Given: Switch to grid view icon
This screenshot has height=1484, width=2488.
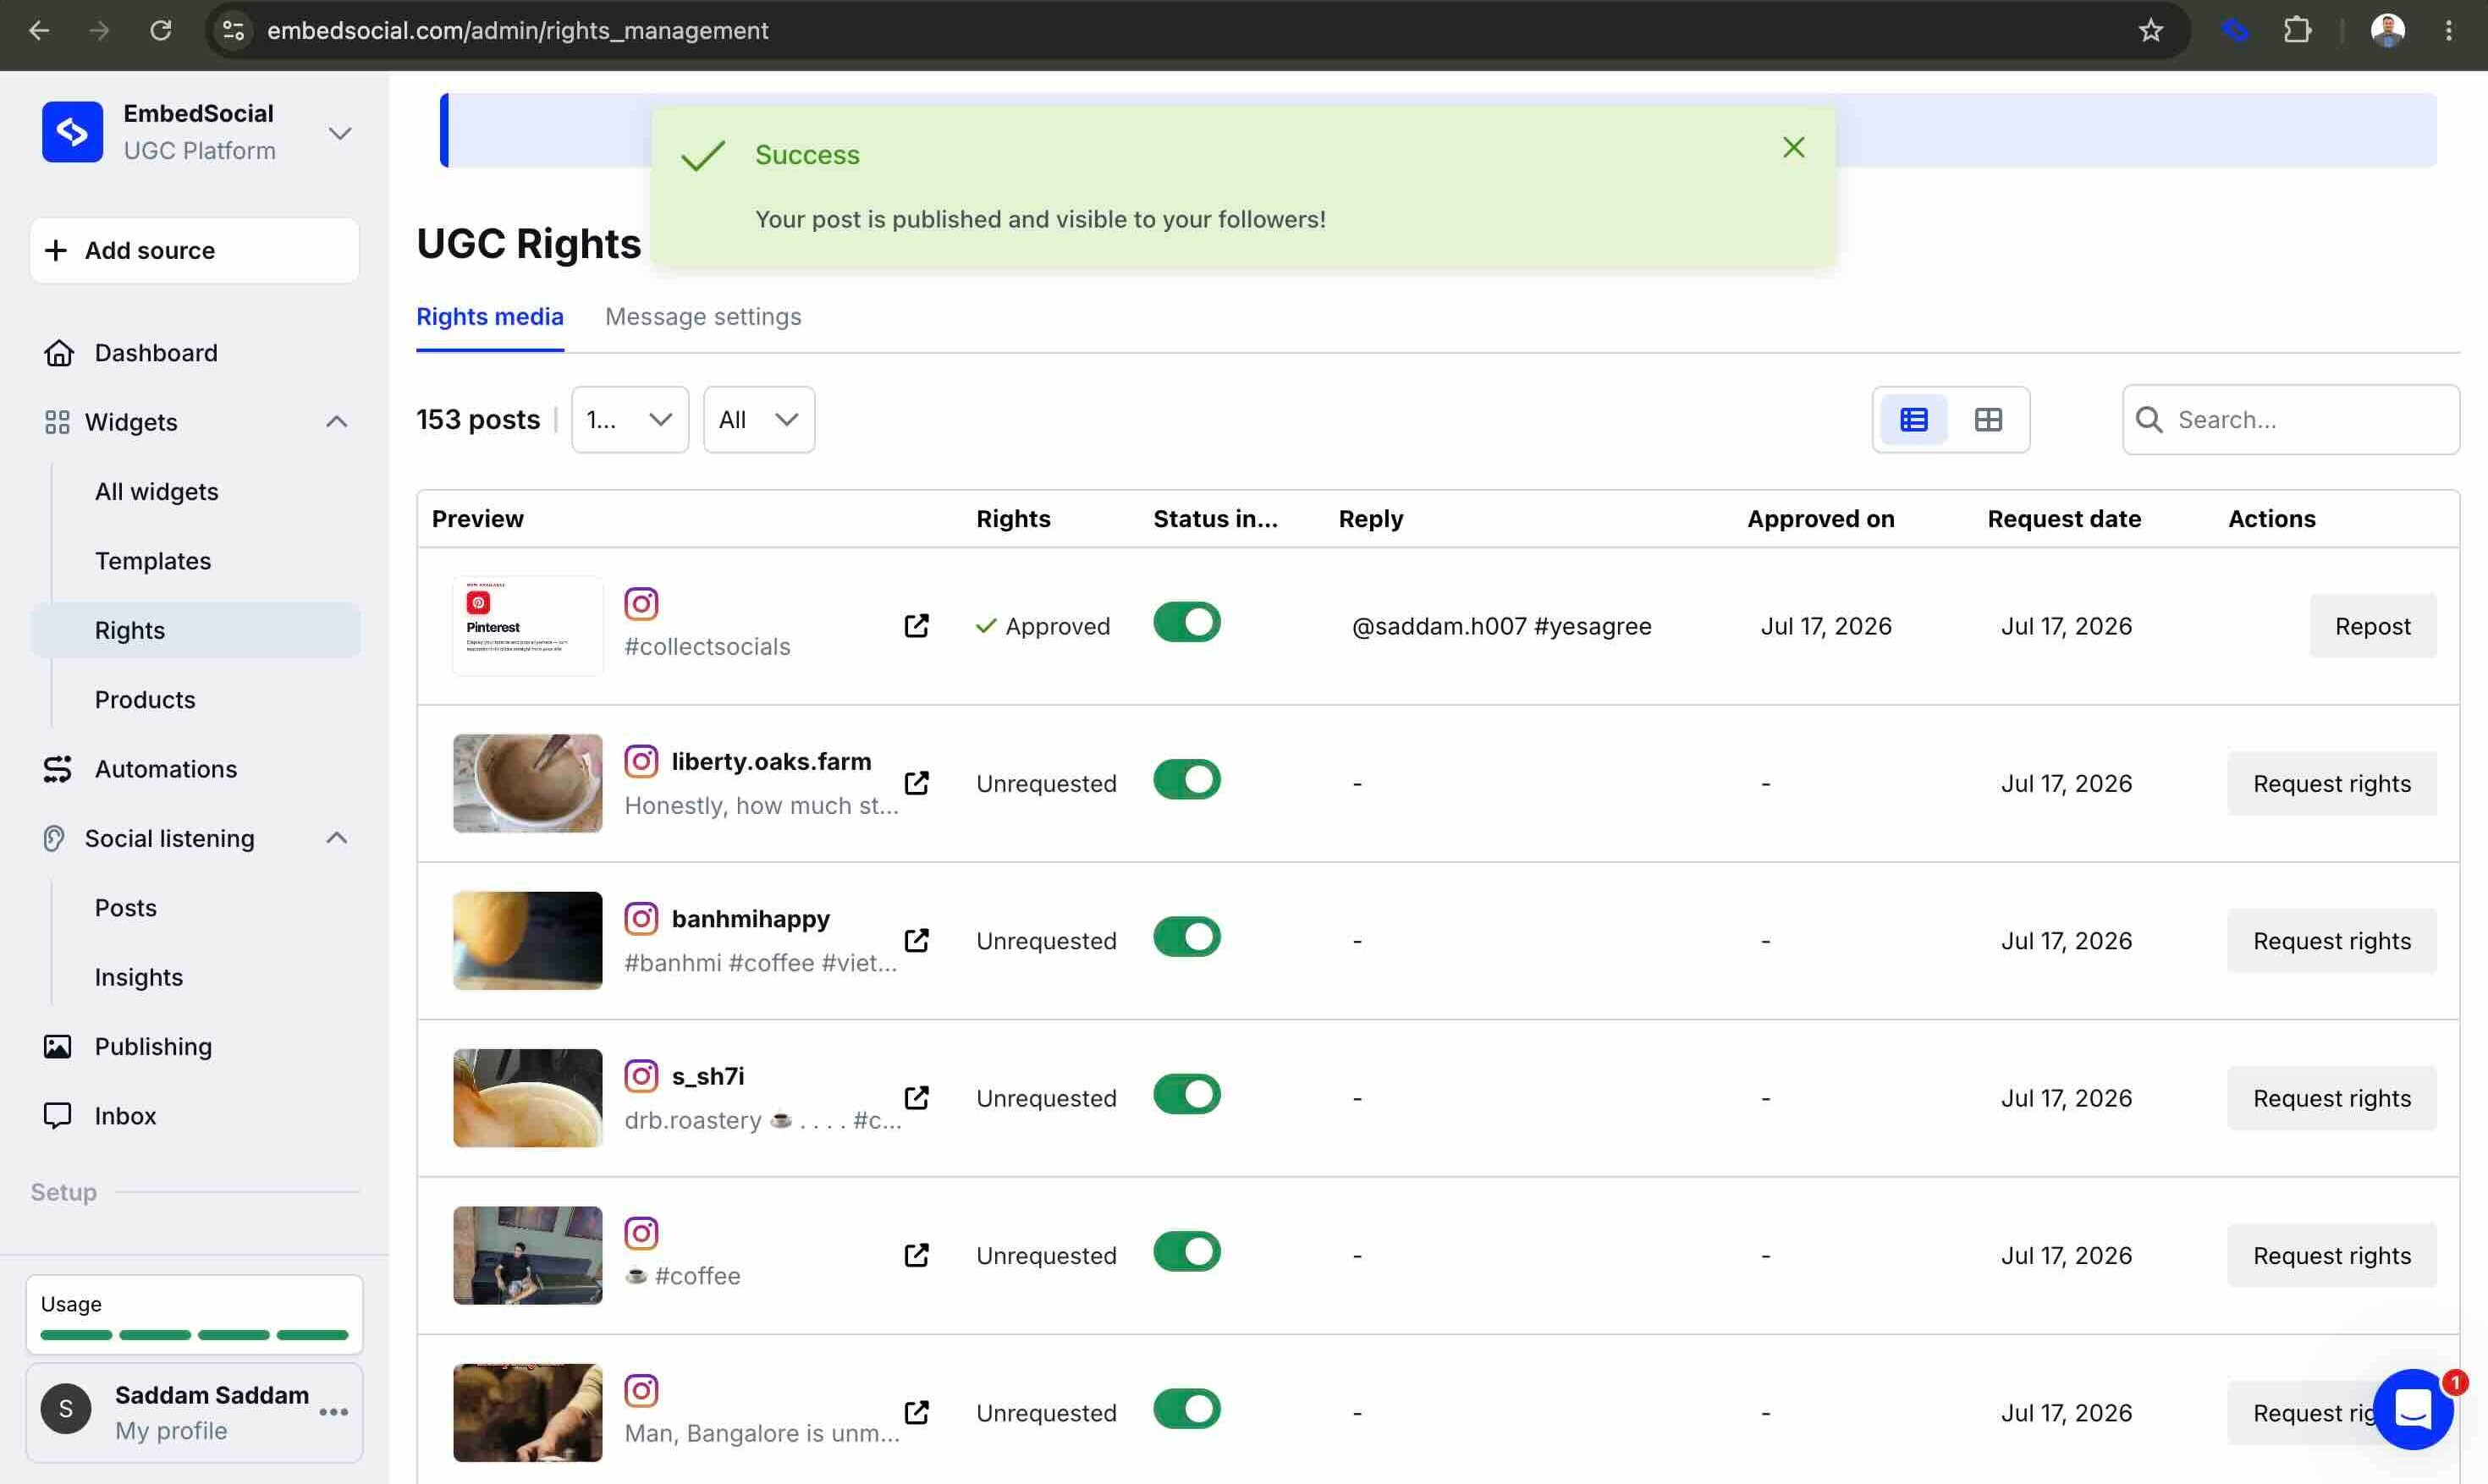Looking at the screenshot, I should (1988, 420).
